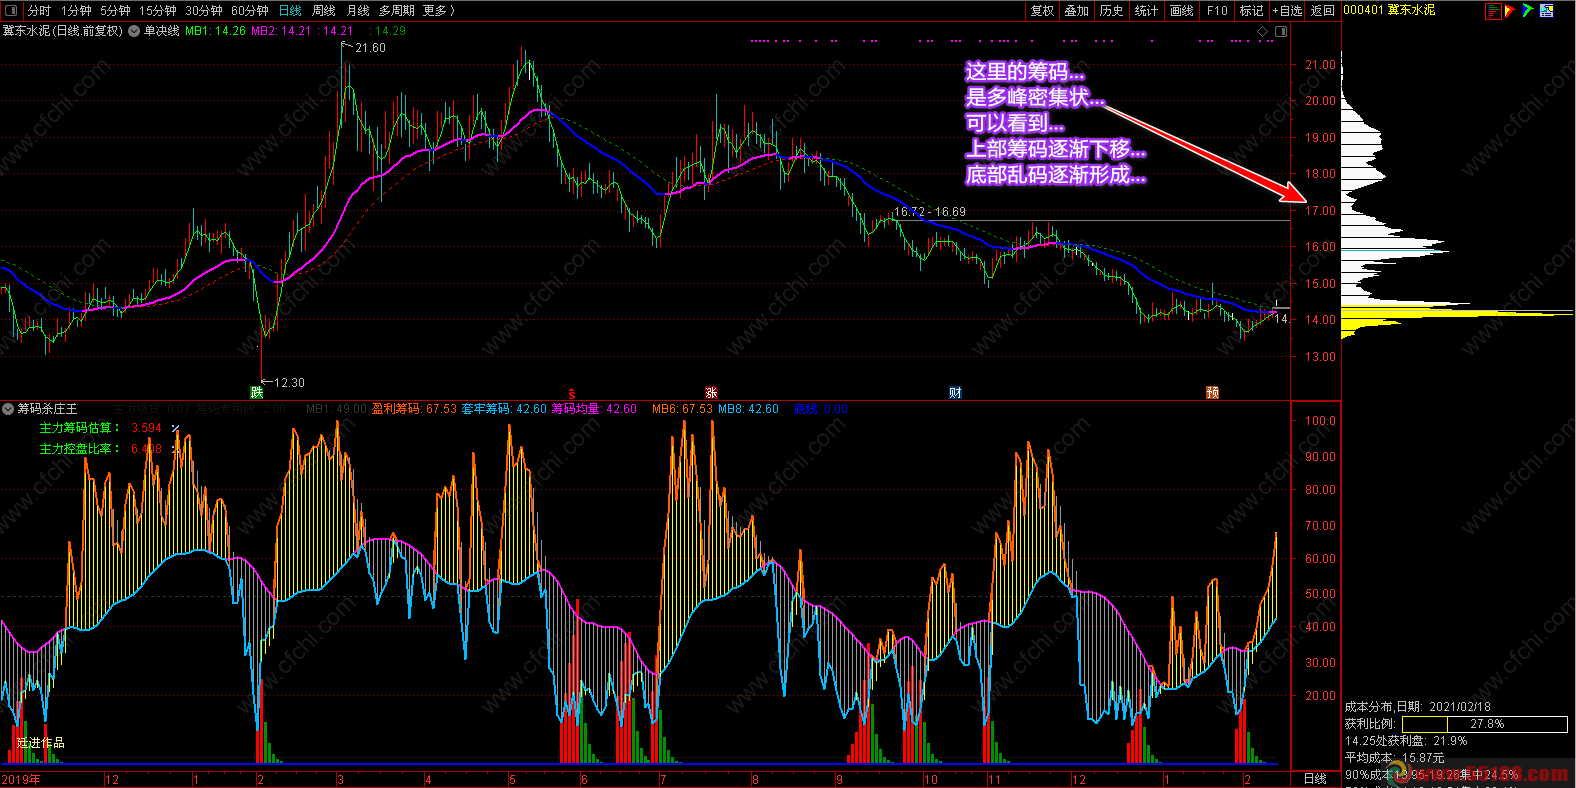The width and height of the screenshot is (1576, 788).
Task: Click 14.25处获利盘: 21.9% text
Action: tap(1406, 741)
